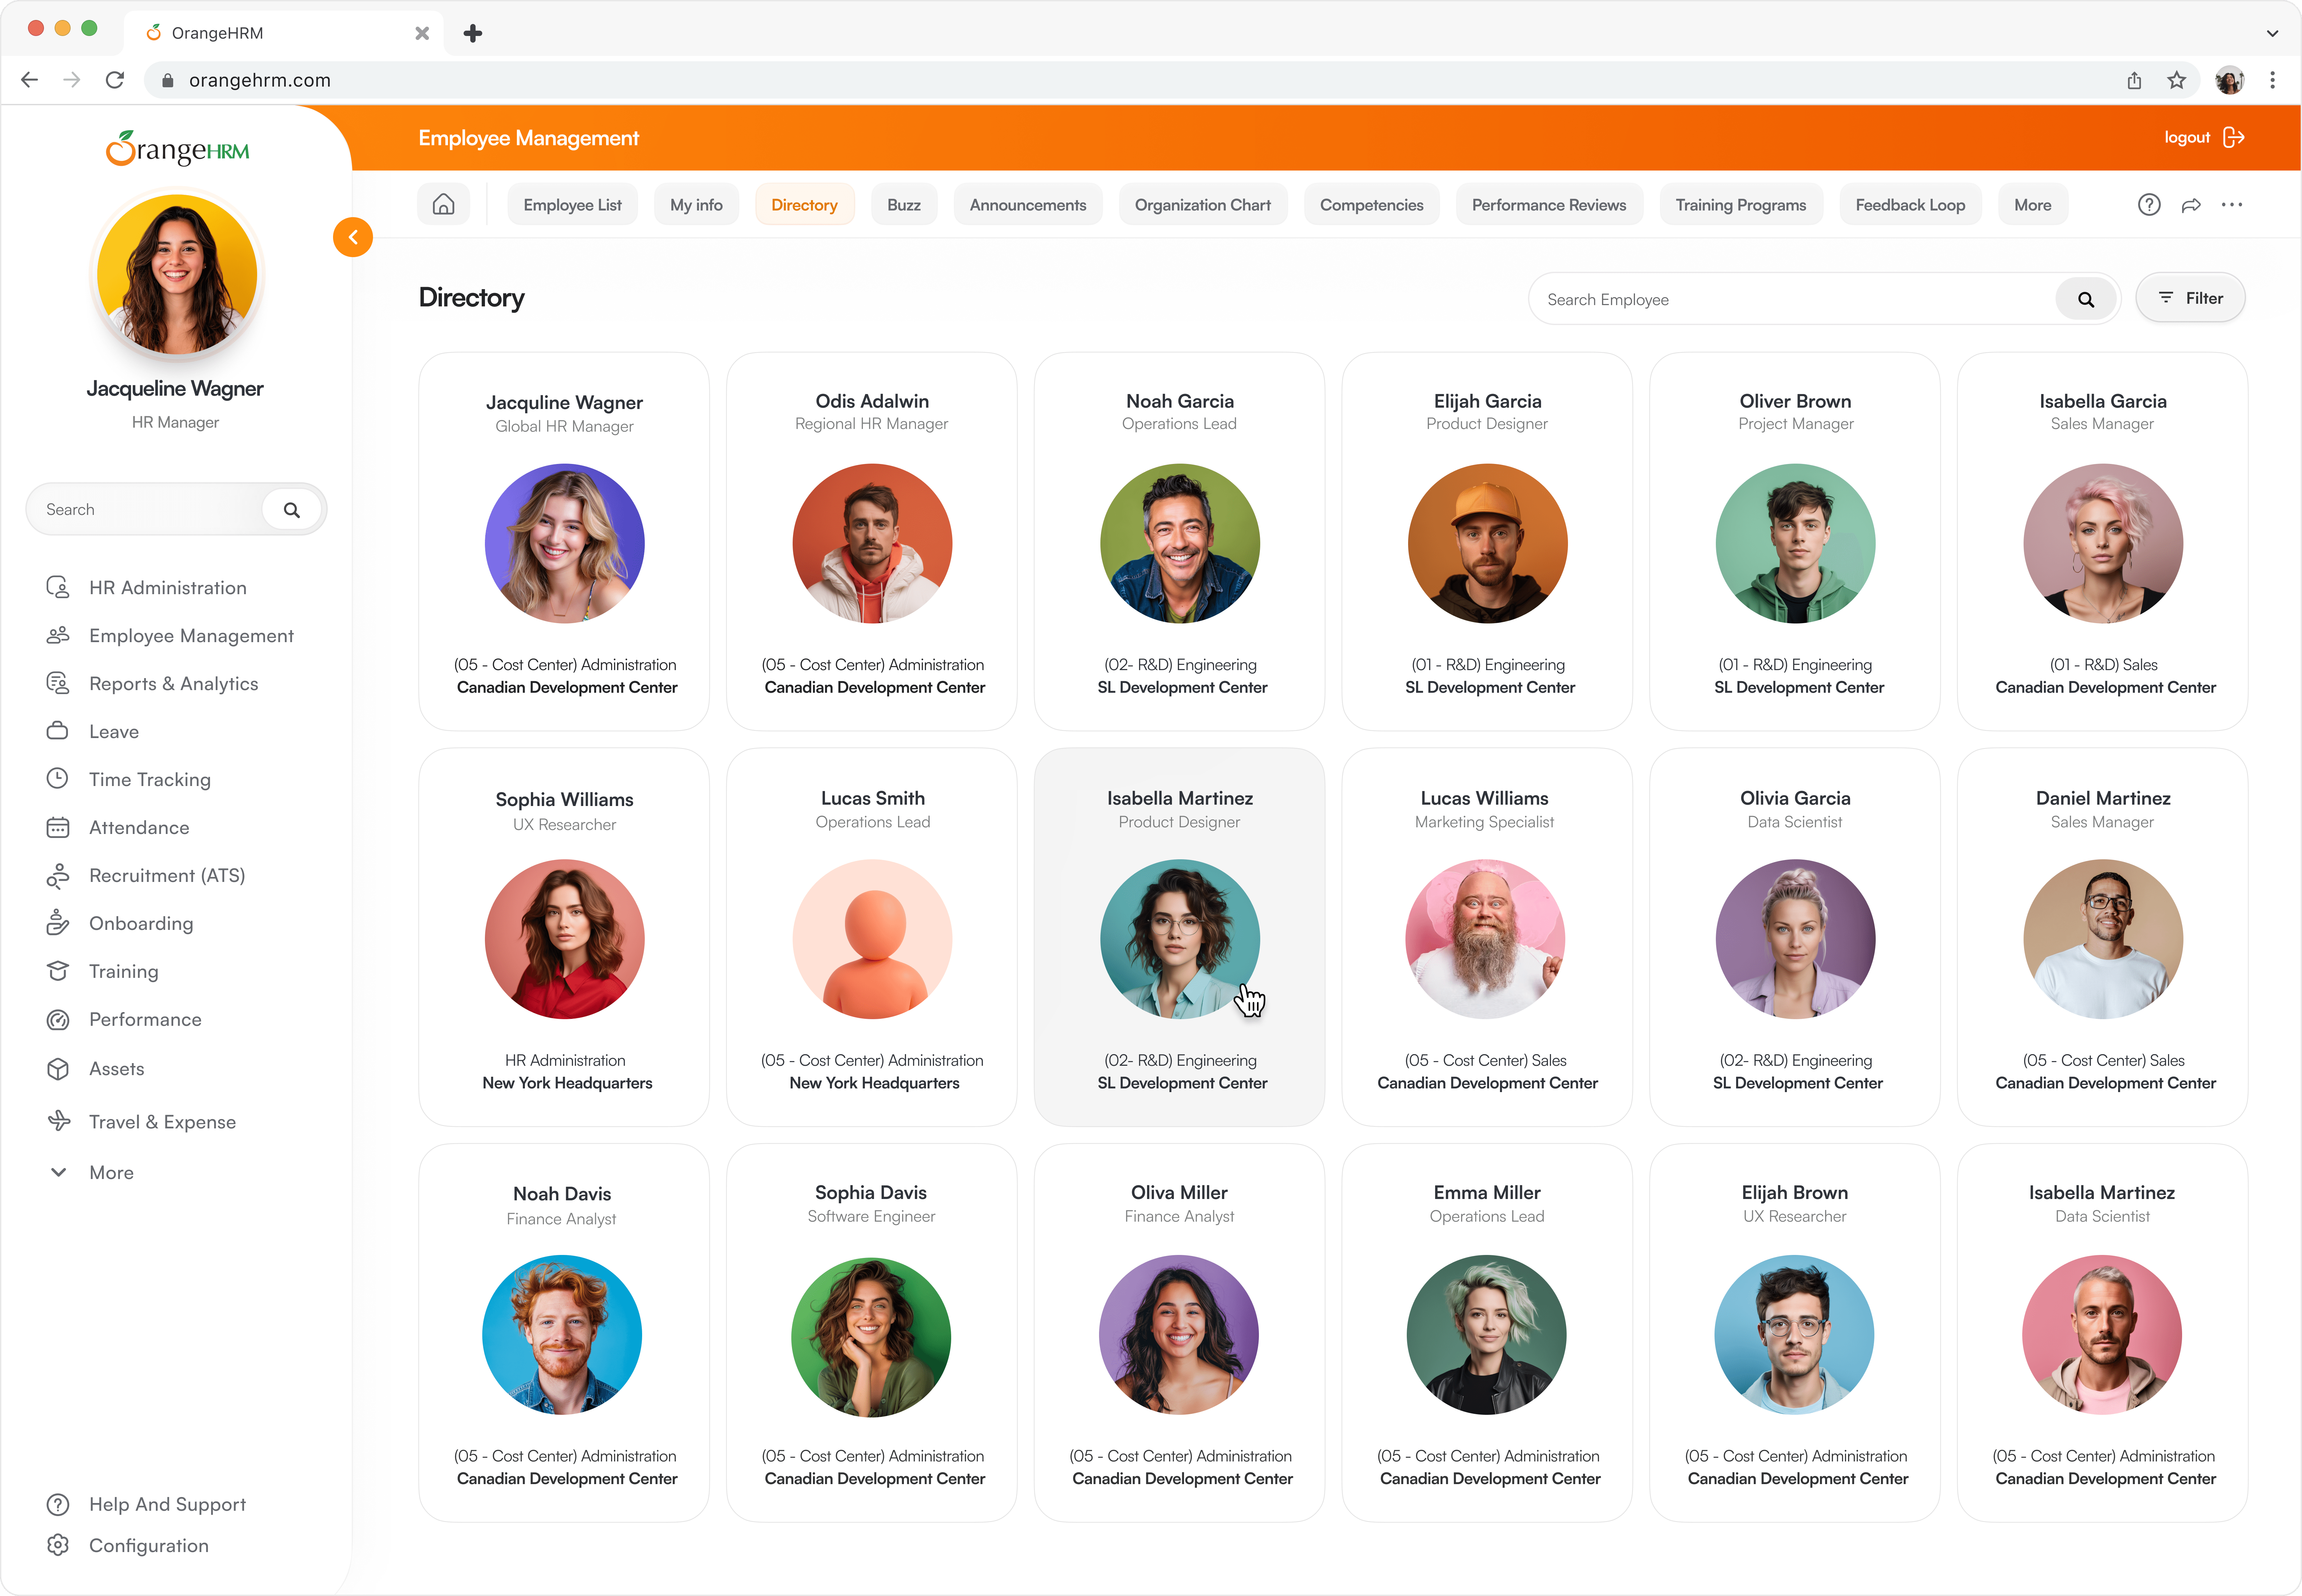Screen dimensions: 2302x1596
Task: Open Isabella Martinez Product Designer card
Action: [1179, 937]
